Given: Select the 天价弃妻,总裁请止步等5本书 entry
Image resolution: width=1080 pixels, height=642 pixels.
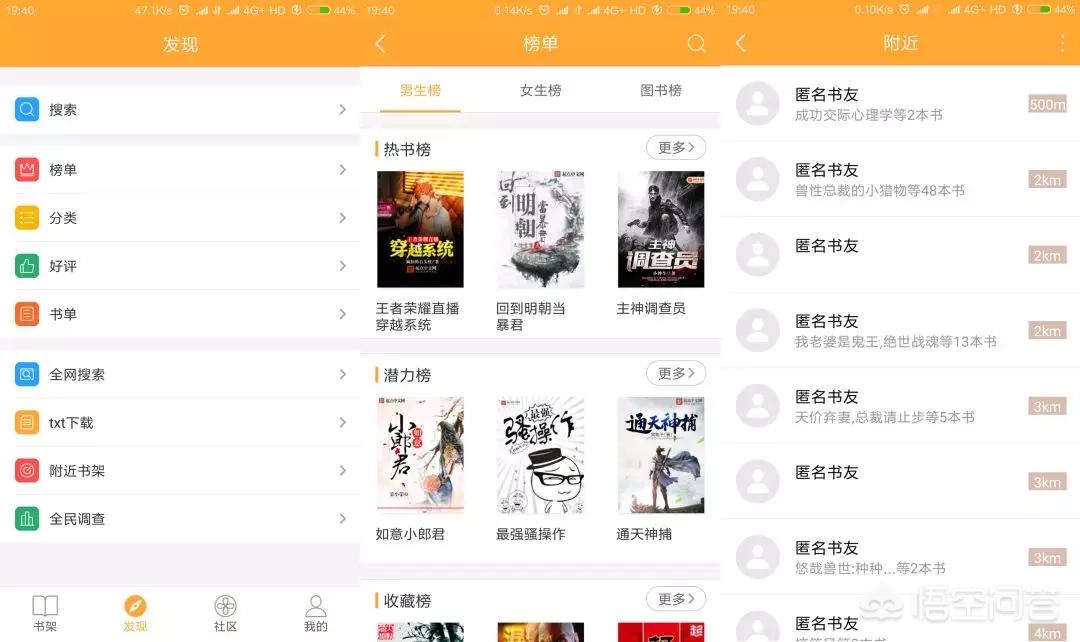Looking at the screenshot, I should click(900, 406).
